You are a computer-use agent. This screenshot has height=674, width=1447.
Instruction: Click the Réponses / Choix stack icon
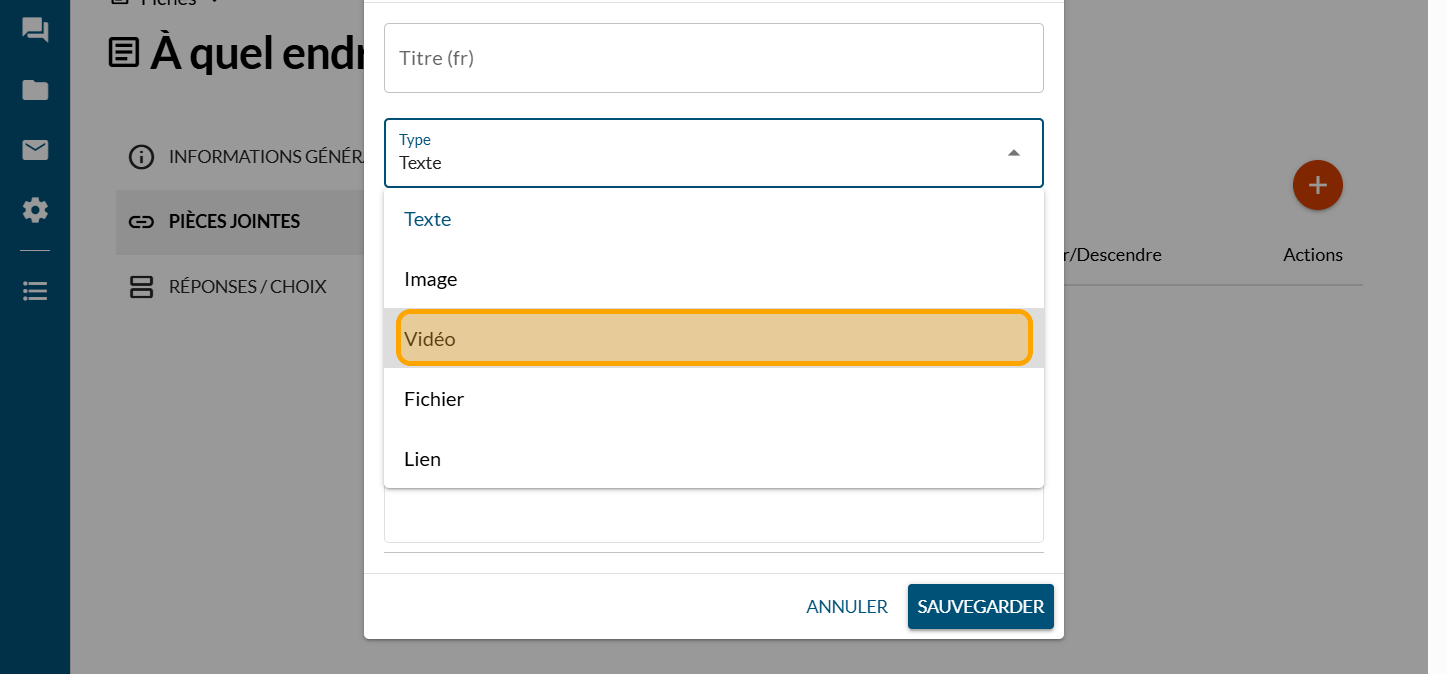pyautogui.click(x=142, y=287)
